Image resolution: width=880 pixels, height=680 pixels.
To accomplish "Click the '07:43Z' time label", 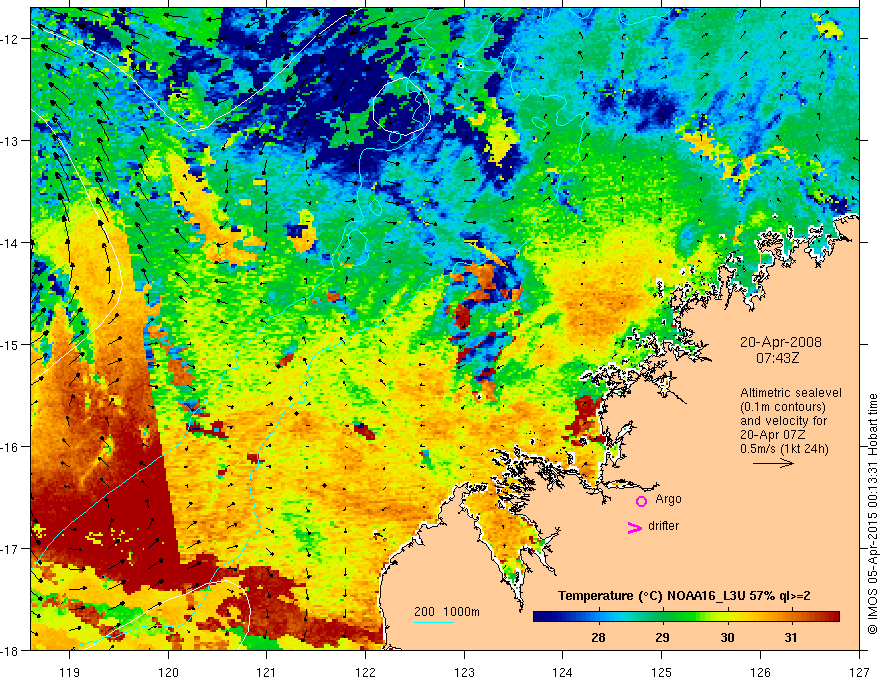I will 777,357.
